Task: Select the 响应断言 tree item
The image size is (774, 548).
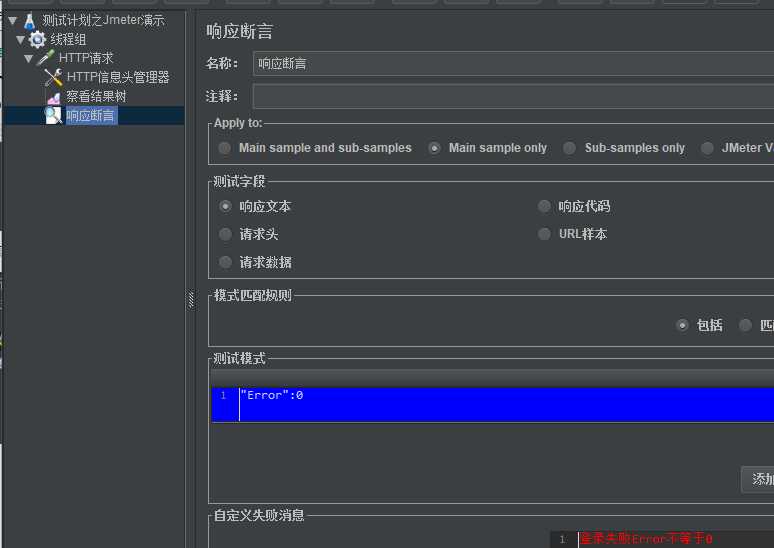Action: [91, 116]
